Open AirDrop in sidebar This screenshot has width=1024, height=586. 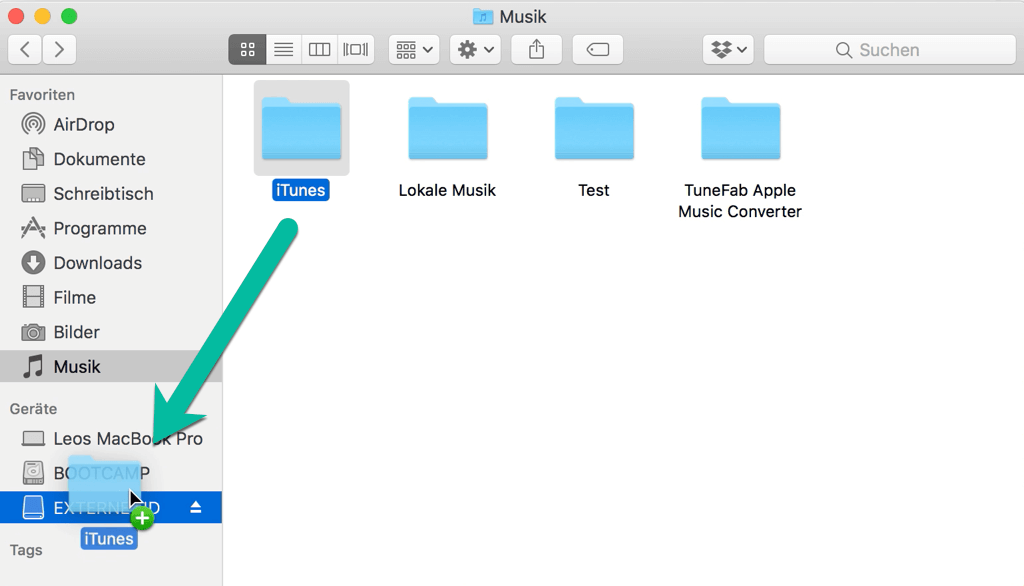coord(111,124)
